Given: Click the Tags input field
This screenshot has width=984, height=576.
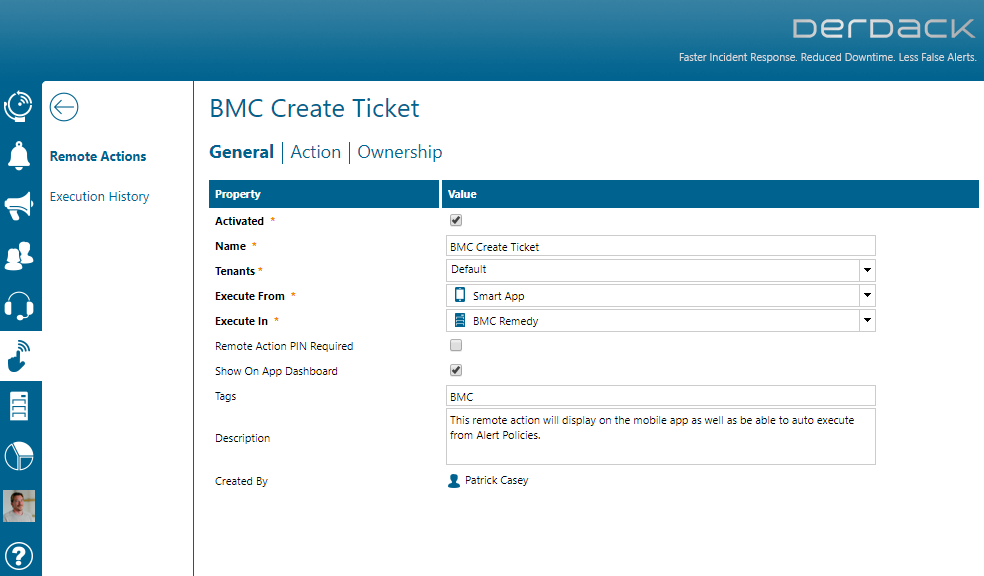Looking at the screenshot, I should [x=661, y=396].
